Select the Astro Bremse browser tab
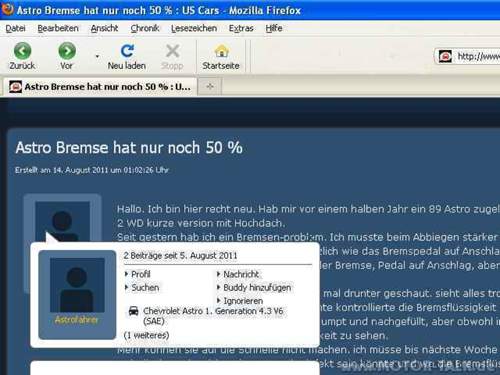500x375 pixels. (x=99, y=87)
